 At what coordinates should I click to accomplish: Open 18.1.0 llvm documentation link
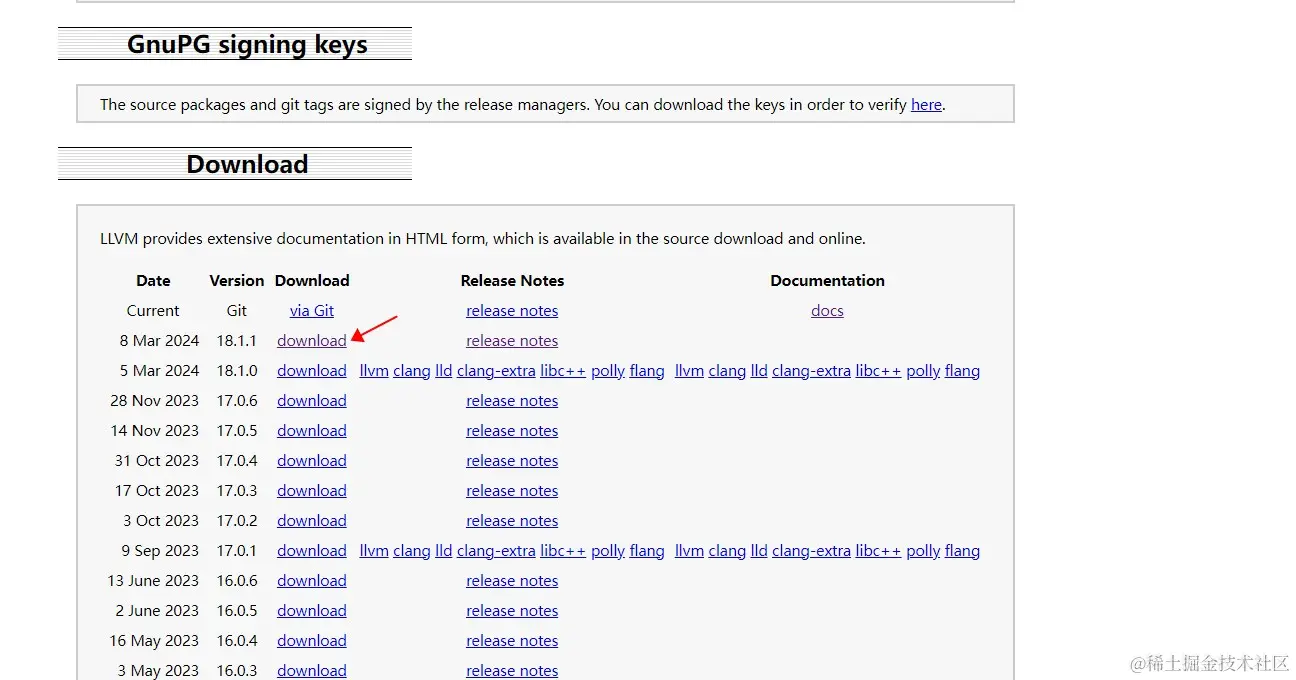tap(689, 371)
